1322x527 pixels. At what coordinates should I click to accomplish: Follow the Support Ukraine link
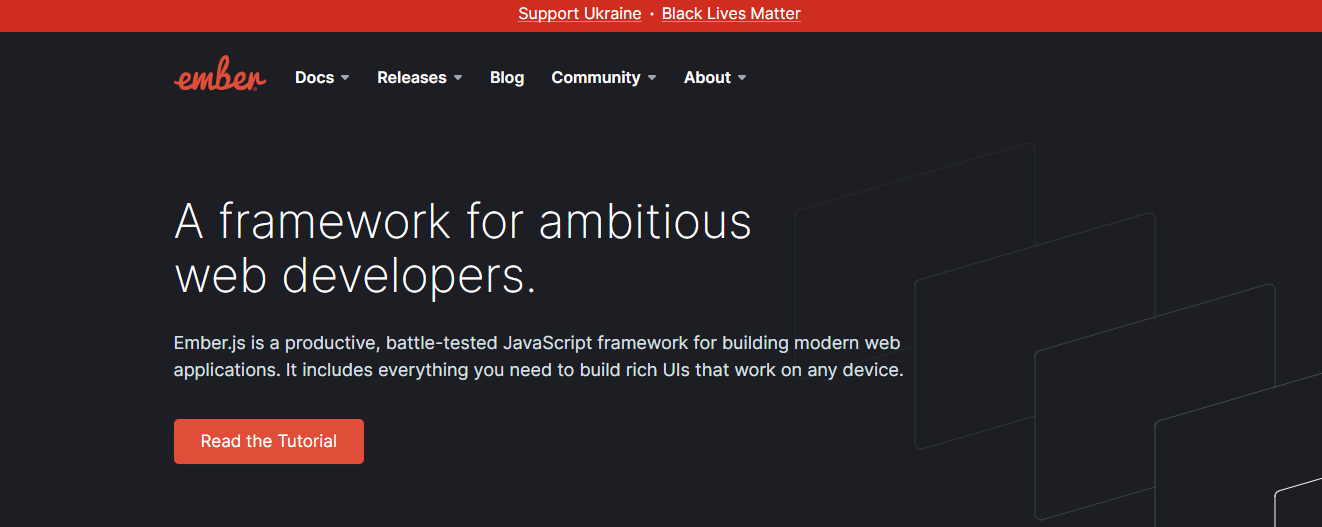coord(580,14)
